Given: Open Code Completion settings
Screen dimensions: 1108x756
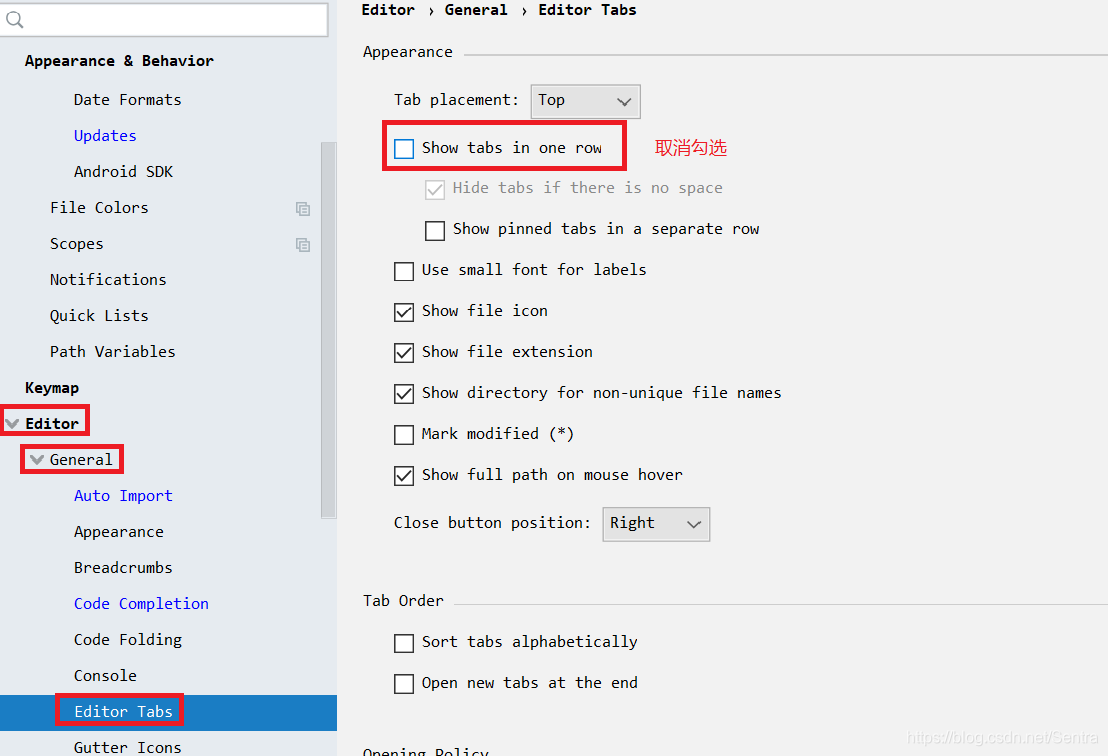Looking at the screenshot, I should pos(141,604).
